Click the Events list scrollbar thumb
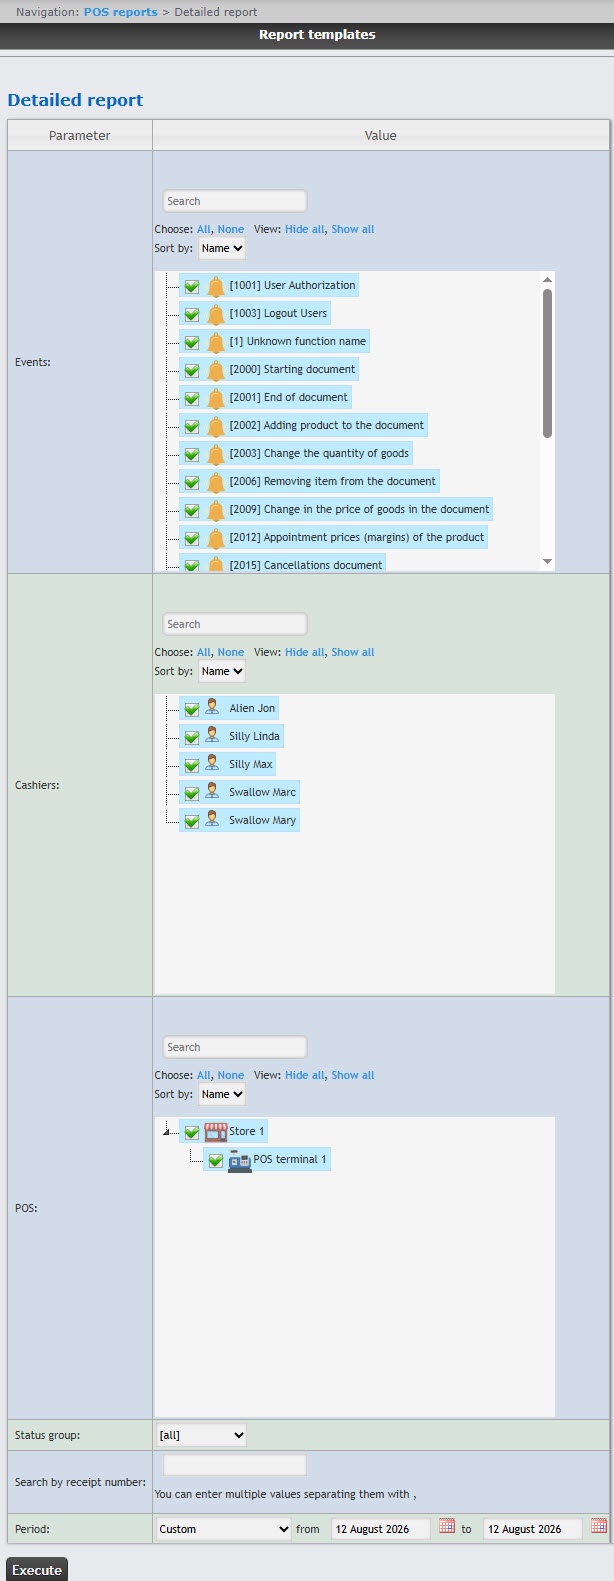The width and height of the screenshot is (614, 1581). pos(547,363)
